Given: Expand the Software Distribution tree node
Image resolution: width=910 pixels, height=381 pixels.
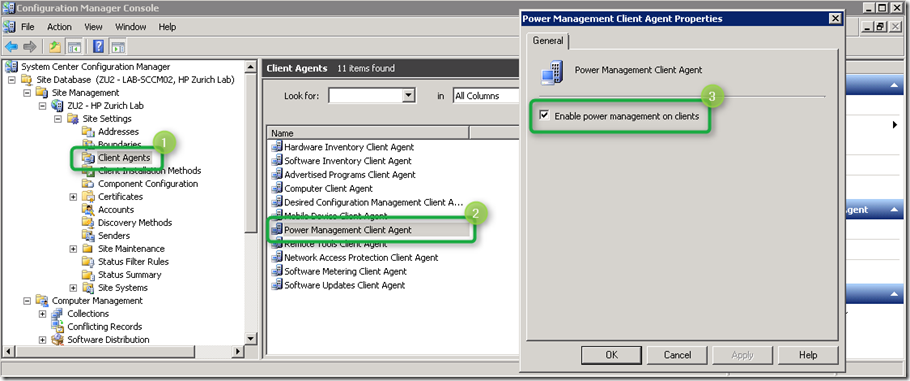Looking at the screenshot, I should coord(42,340).
